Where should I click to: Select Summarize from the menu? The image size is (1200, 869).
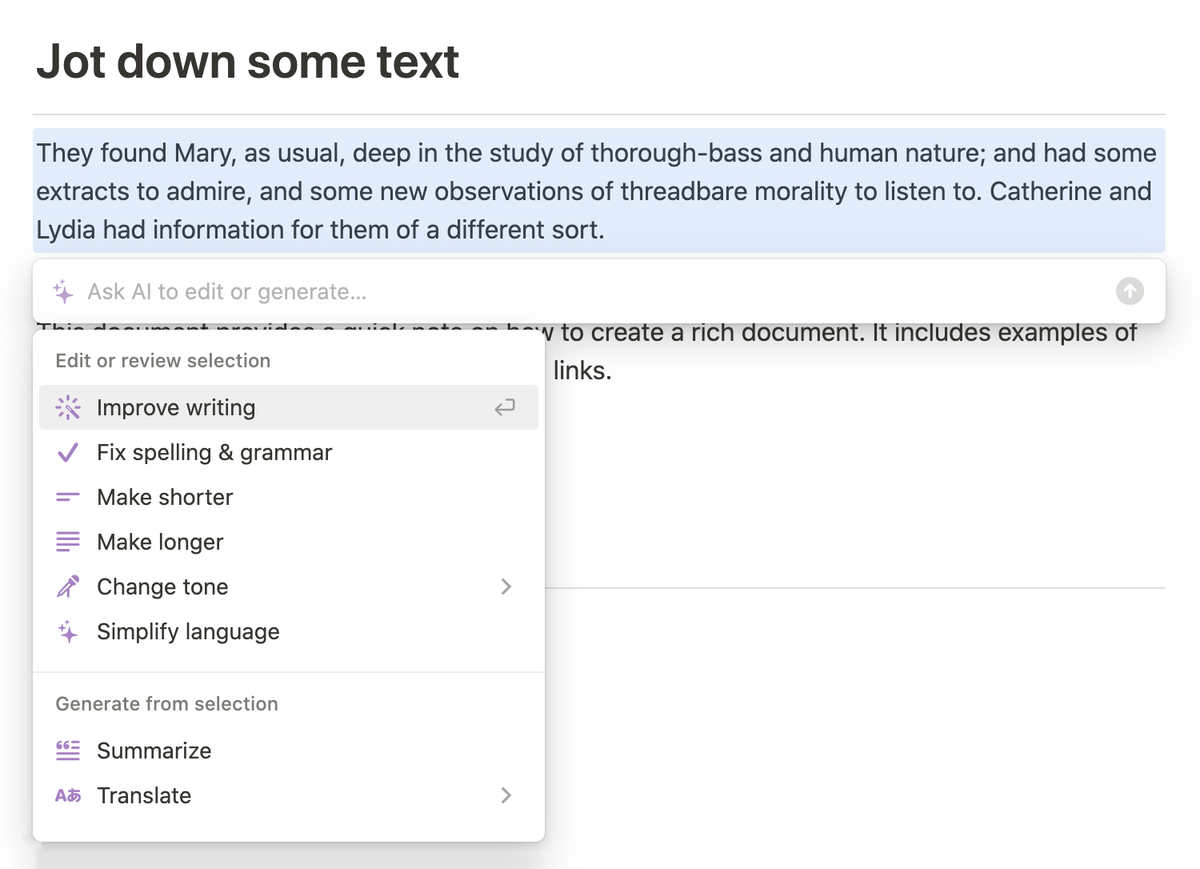[x=288, y=751]
